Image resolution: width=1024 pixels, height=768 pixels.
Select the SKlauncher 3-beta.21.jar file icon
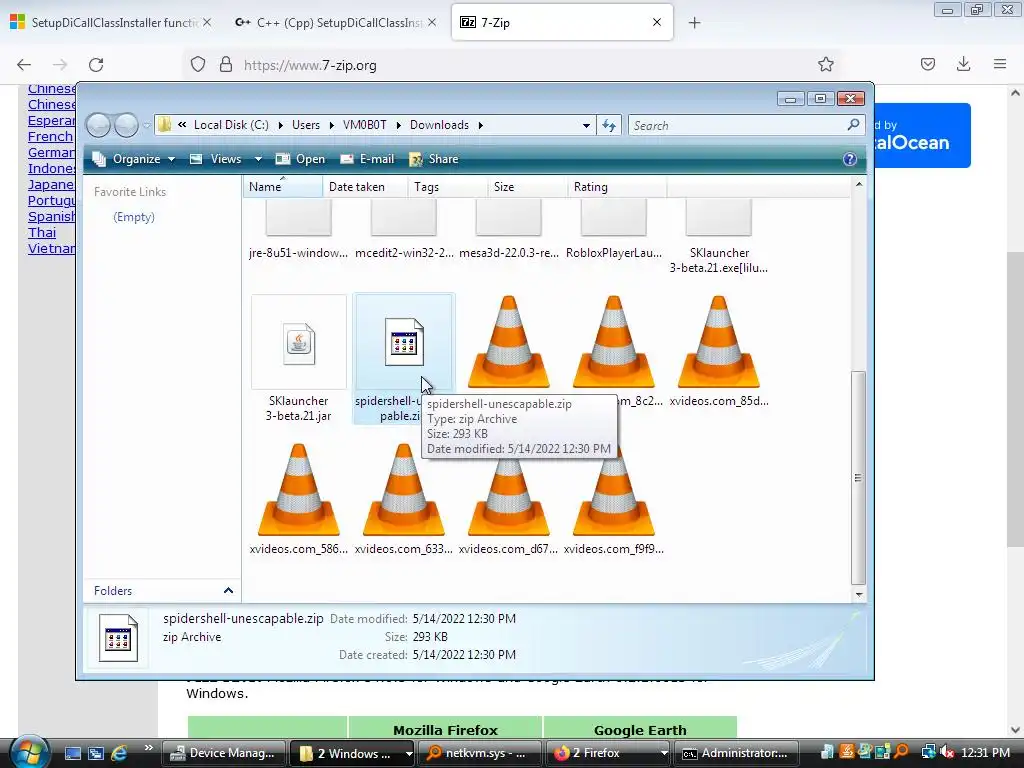coord(298,342)
